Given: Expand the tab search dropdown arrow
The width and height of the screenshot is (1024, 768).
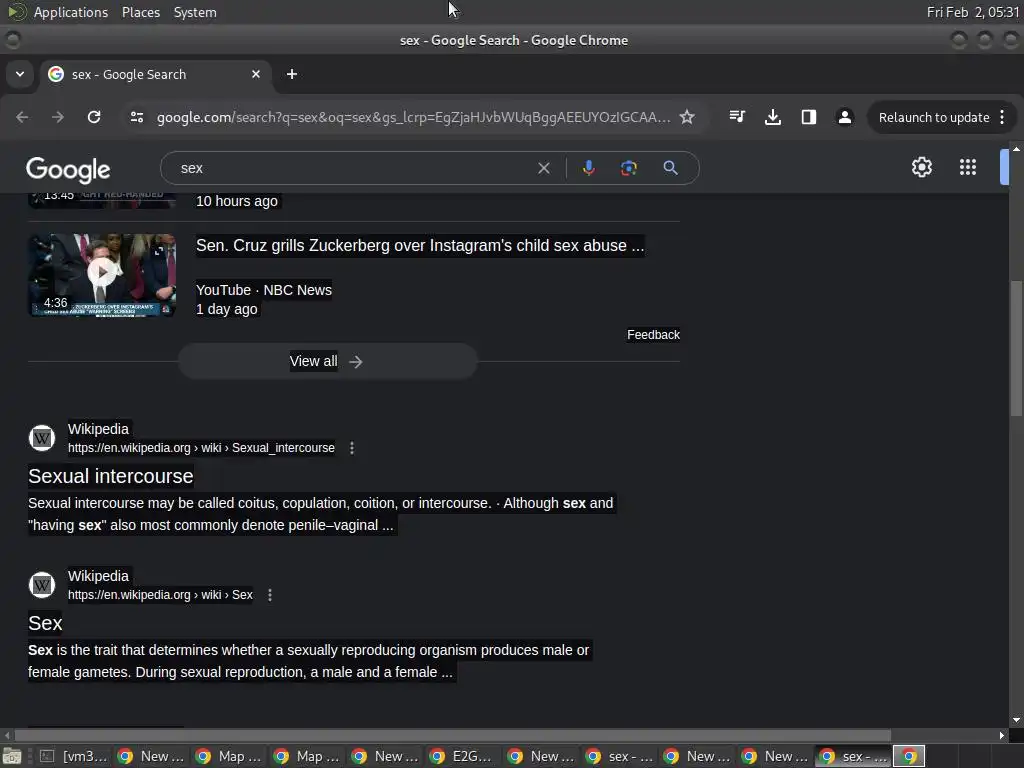Looking at the screenshot, I should [x=20, y=74].
